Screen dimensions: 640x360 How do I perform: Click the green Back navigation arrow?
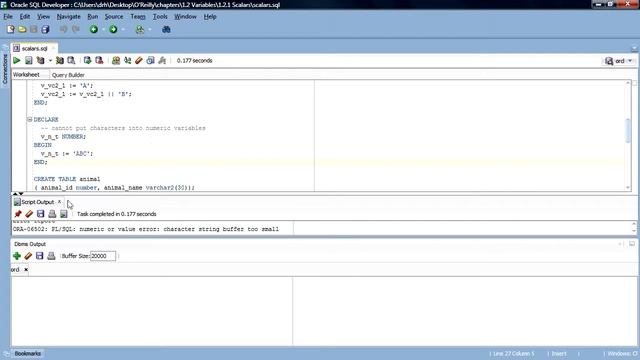[x=94, y=29]
